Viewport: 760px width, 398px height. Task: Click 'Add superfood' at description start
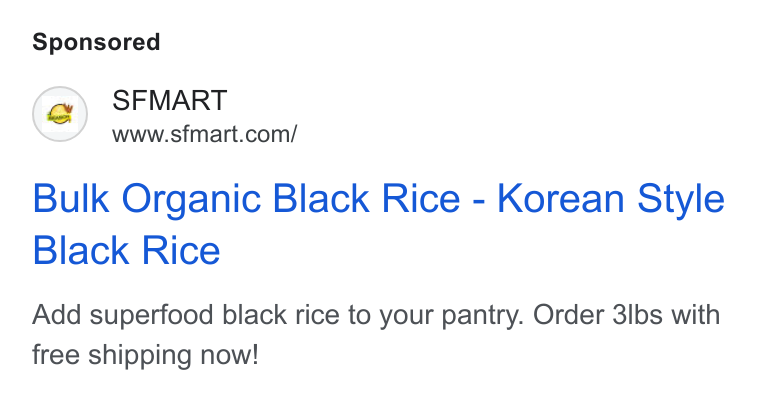click(123, 316)
